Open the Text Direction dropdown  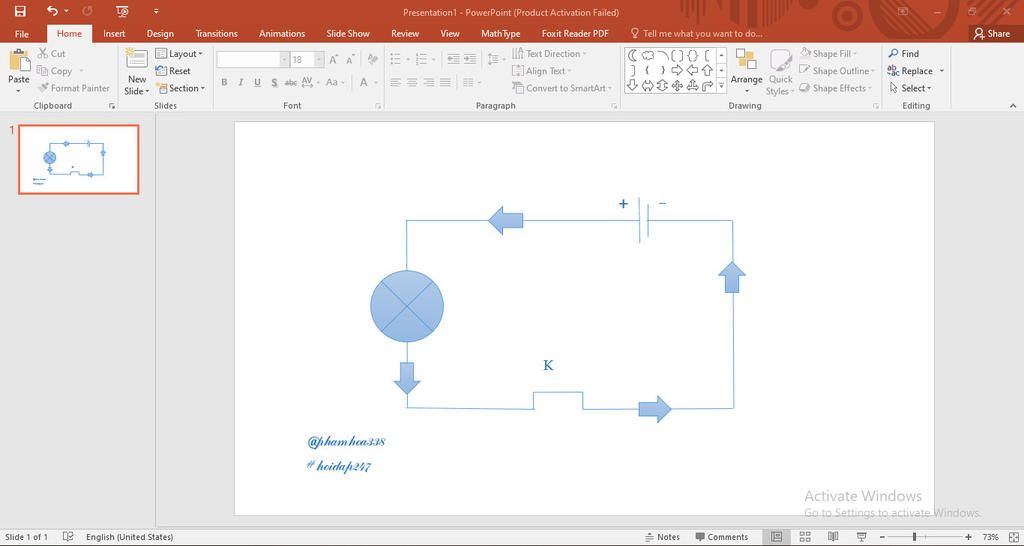tap(549, 54)
